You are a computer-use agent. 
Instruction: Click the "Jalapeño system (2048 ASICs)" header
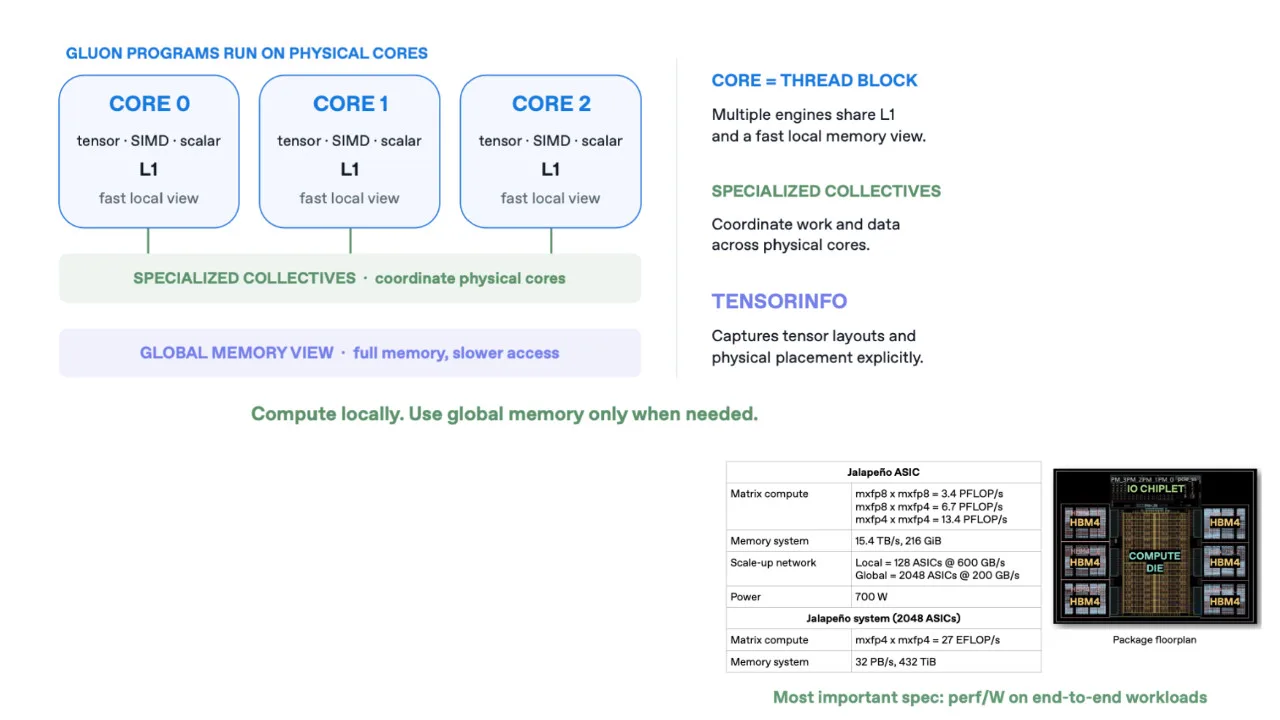coord(883,618)
